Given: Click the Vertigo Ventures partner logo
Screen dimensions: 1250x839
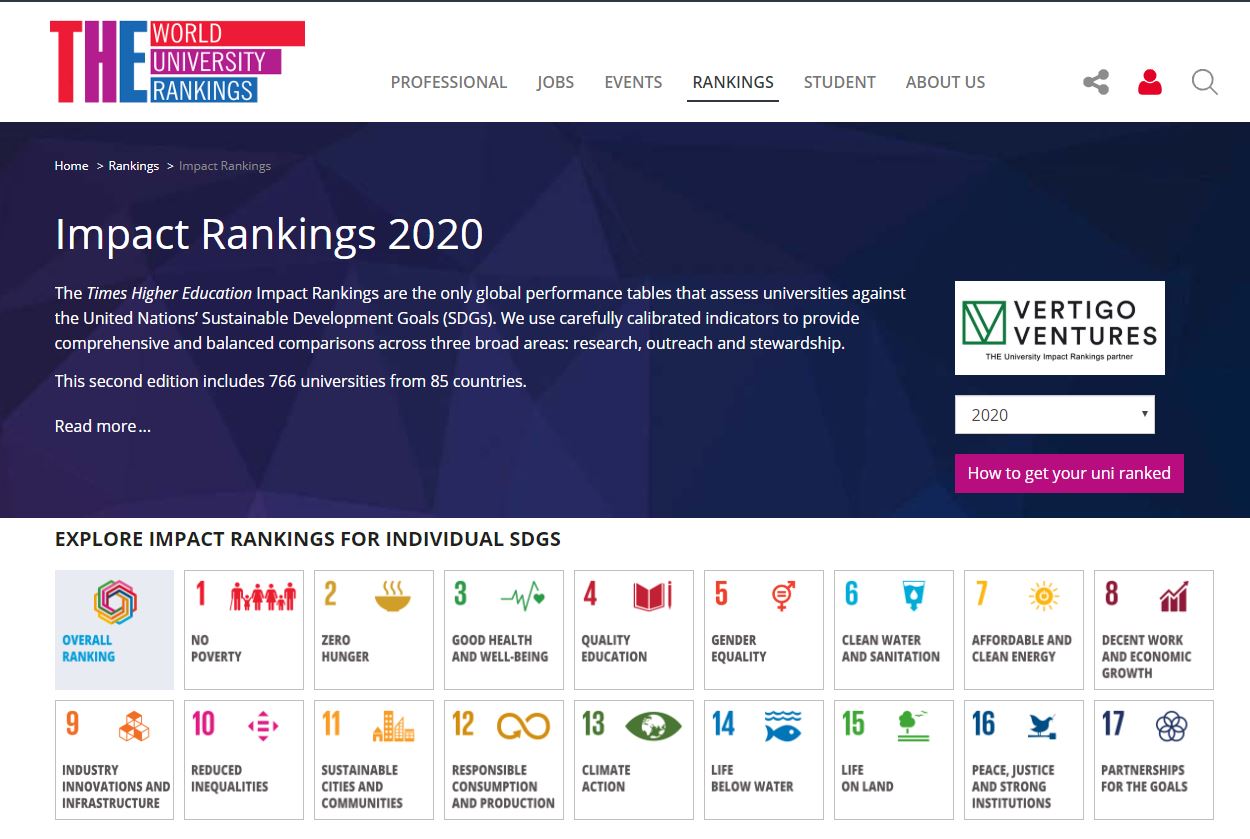Looking at the screenshot, I should (x=1059, y=328).
